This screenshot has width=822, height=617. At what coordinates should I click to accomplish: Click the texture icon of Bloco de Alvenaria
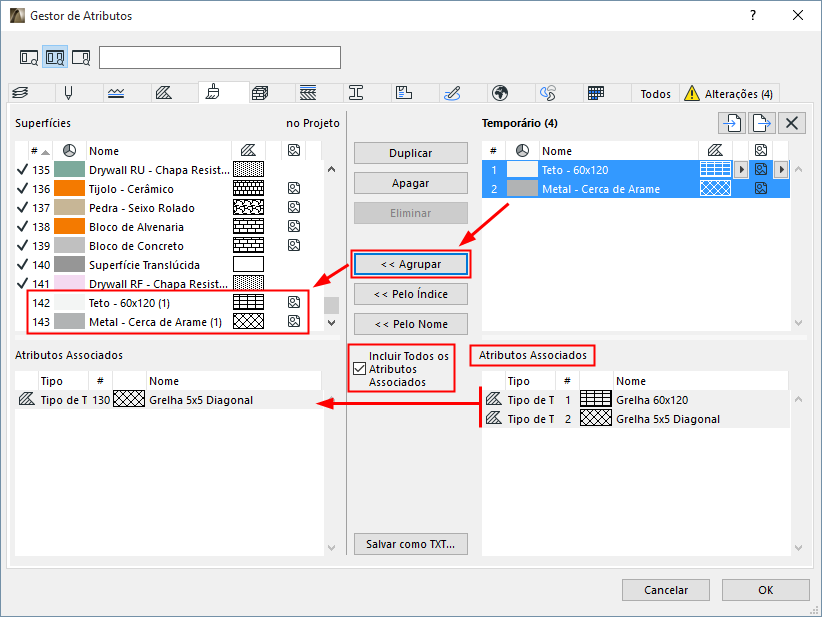[x=294, y=226]
